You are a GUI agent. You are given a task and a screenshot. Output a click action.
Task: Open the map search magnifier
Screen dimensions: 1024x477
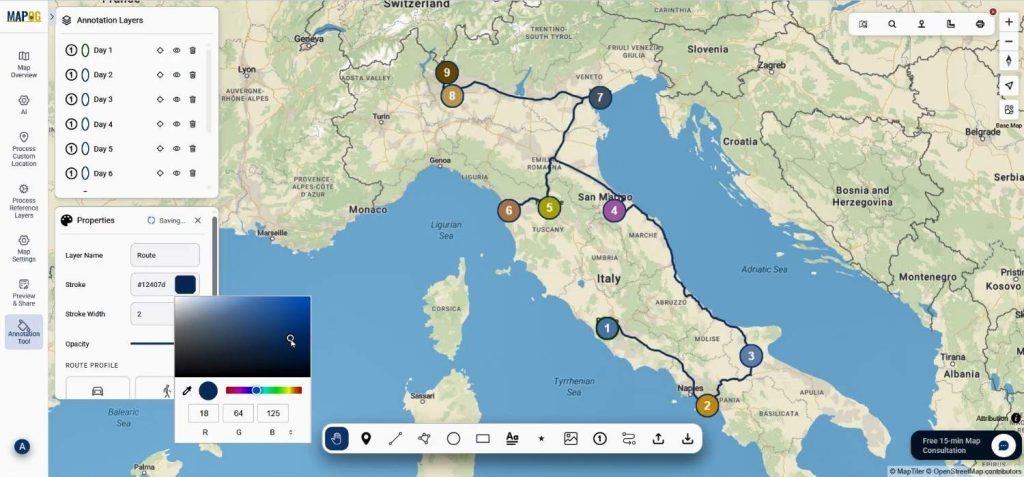click(892, 24)
